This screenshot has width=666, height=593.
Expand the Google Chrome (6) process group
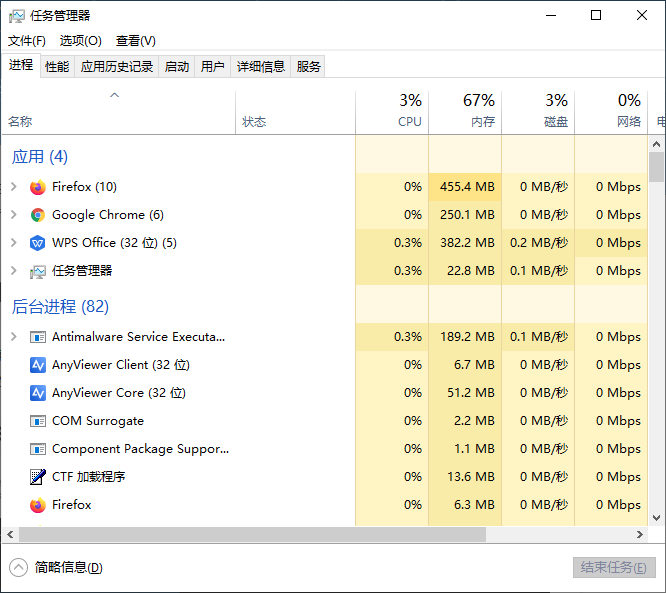pyautogui.click(x=13, y=215)
